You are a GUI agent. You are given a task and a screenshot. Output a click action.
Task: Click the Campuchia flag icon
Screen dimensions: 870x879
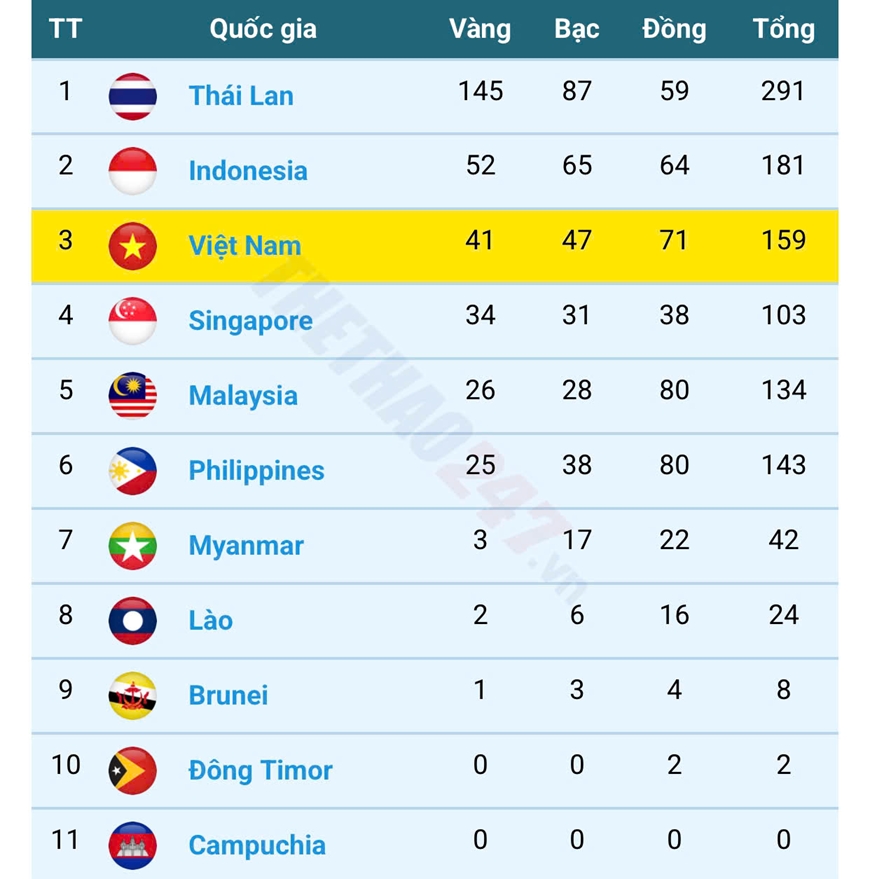[x=132, y=845]
